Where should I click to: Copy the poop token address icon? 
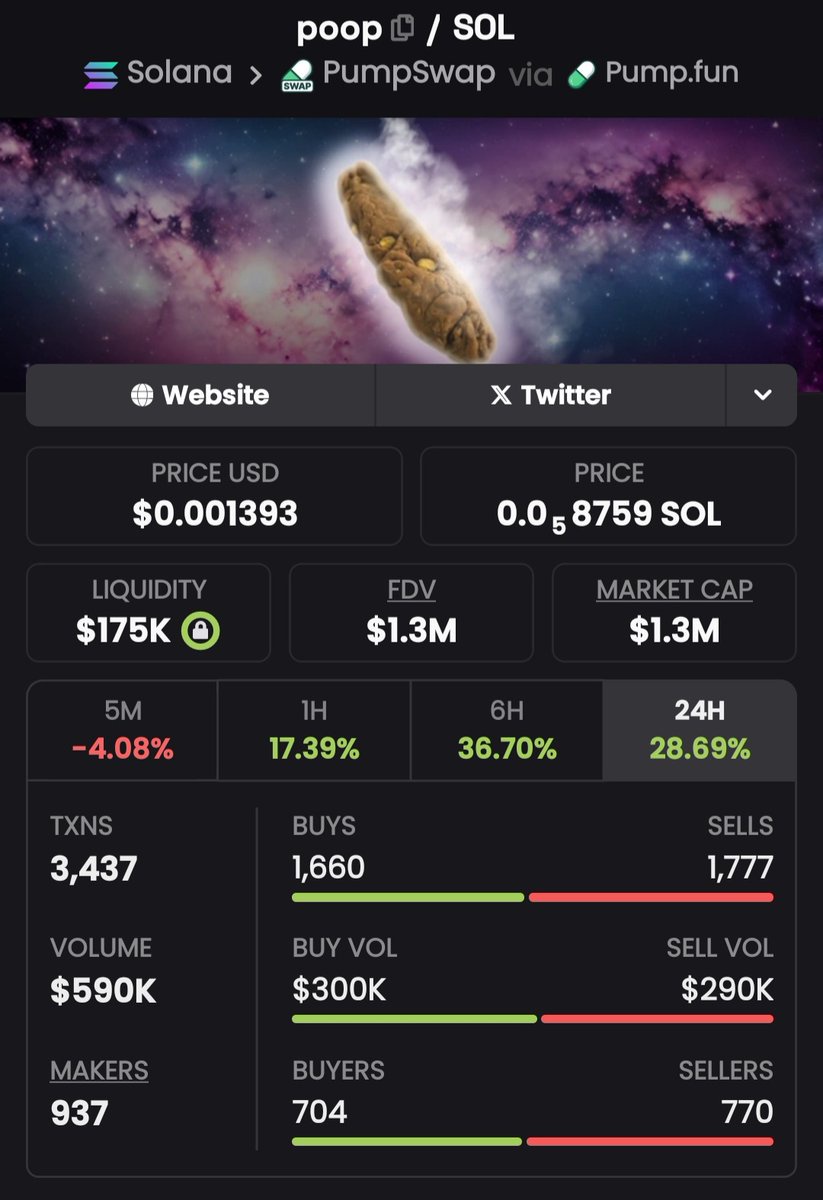(x=402, y=29)
